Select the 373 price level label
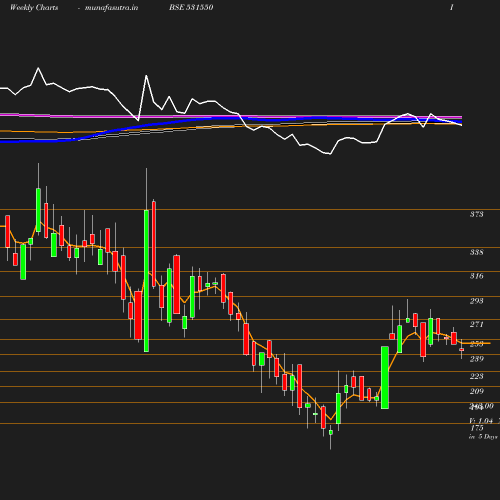Image resolution: width=500 pixels, height=500 pixels. point(477,214)
